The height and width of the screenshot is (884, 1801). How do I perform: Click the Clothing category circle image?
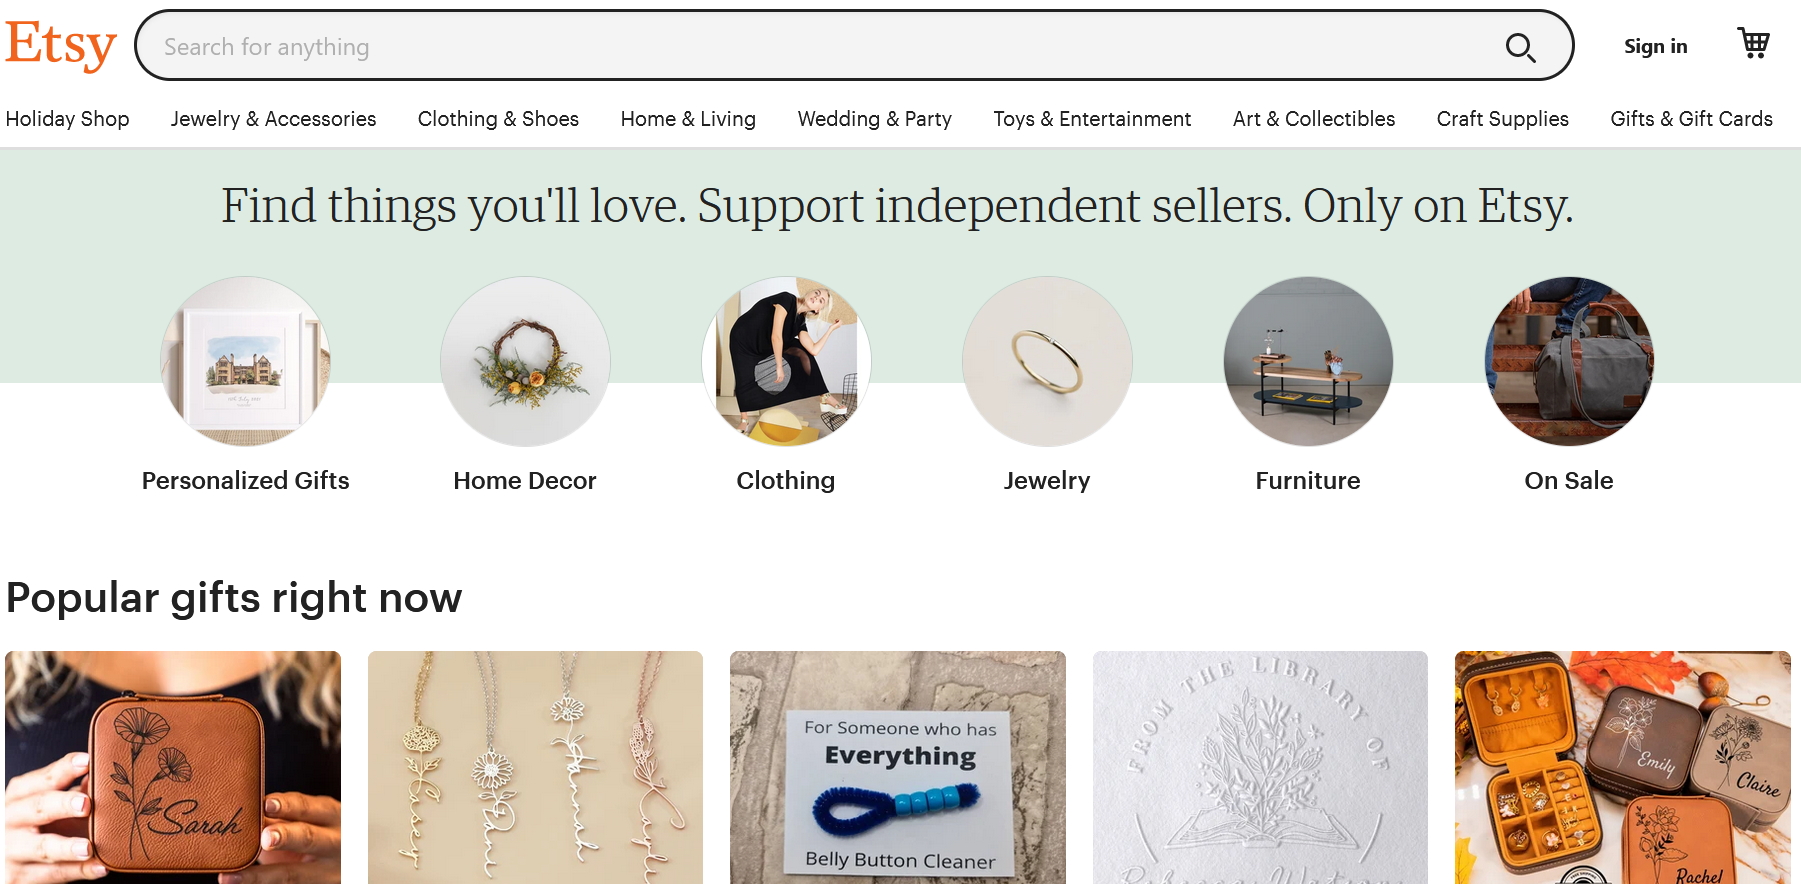(786, 361)
